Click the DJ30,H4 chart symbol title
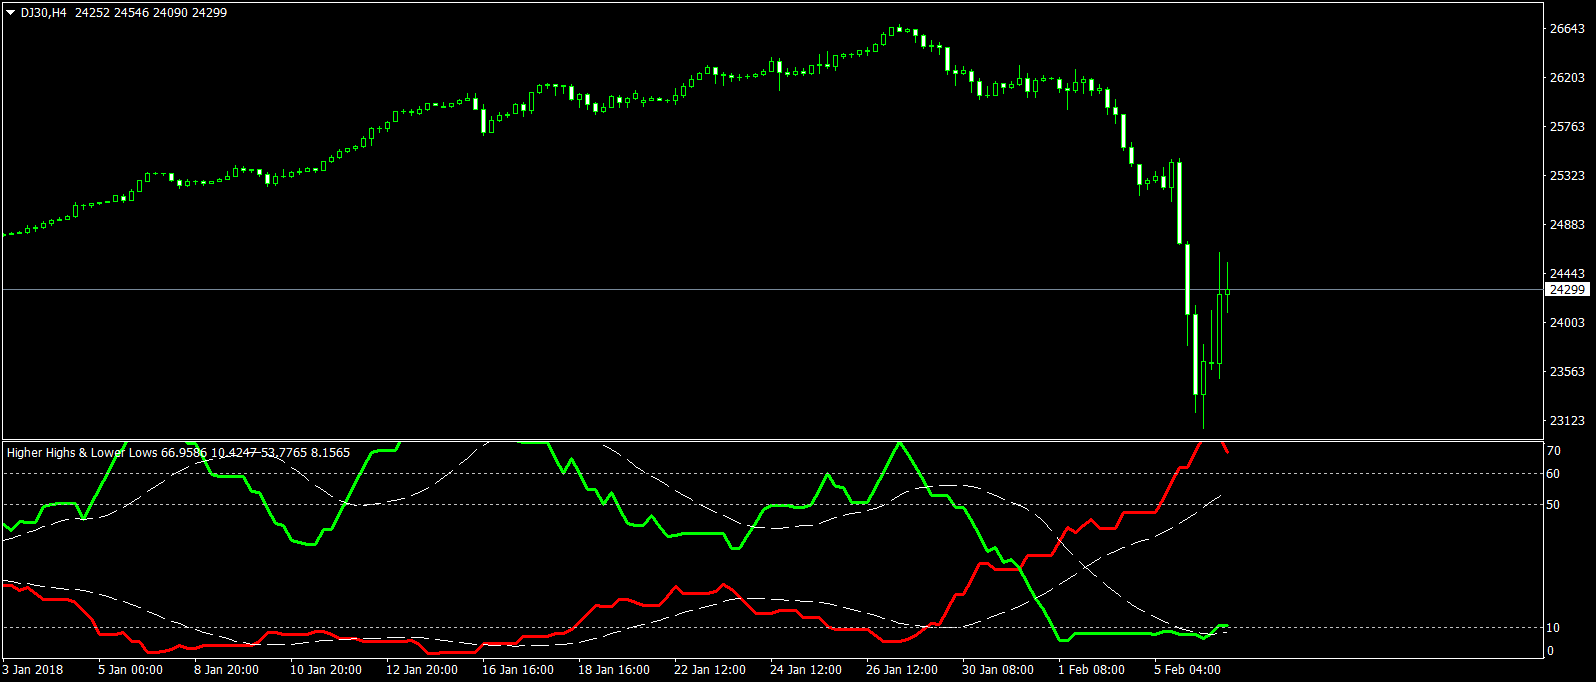The image size is (1596, 682). (43, 13)
